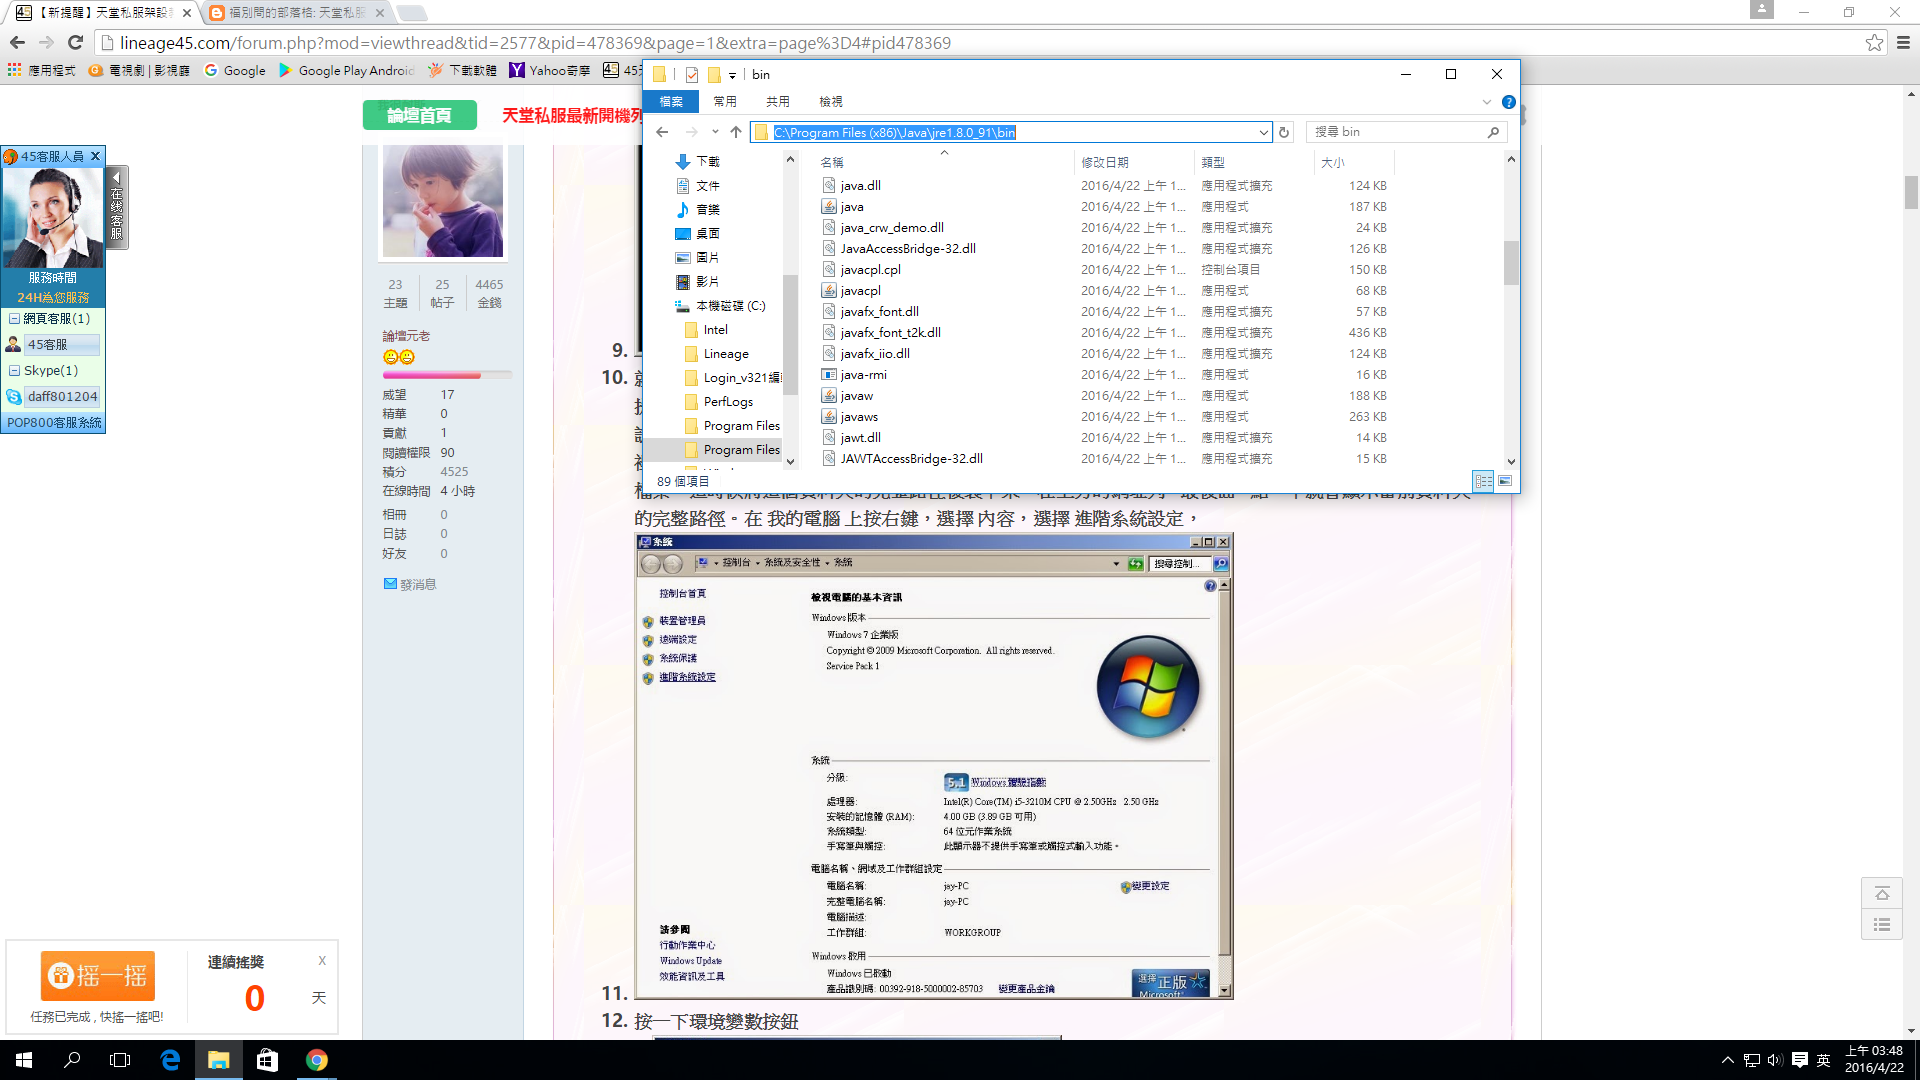Screen dimensions: 1920x1080
Task: Sort by 大小 column header
Action: pos(1354,162)
